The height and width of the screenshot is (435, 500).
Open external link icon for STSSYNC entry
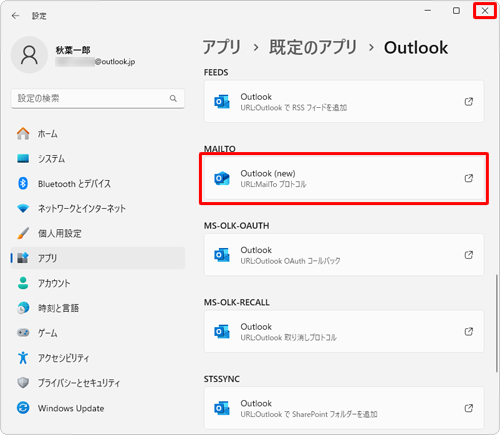[x=469, y=408]
